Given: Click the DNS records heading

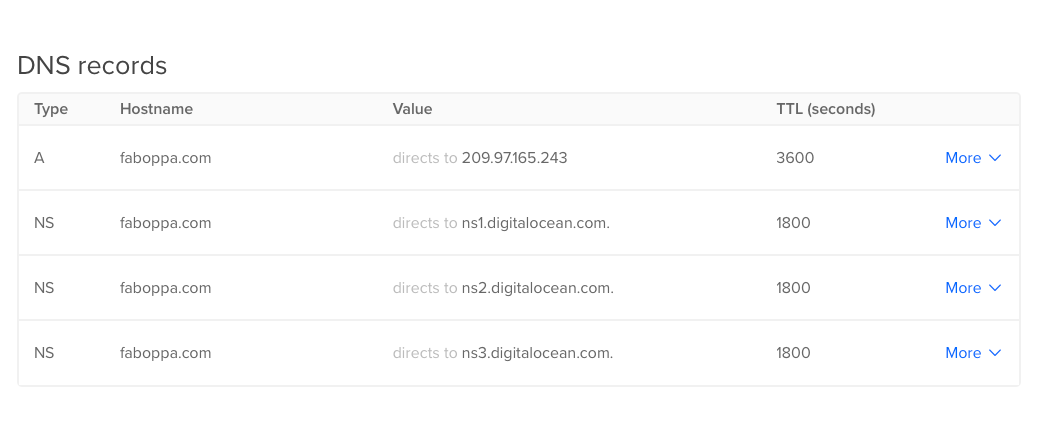Looking at the screenshot, I should [x=92, y=66].
